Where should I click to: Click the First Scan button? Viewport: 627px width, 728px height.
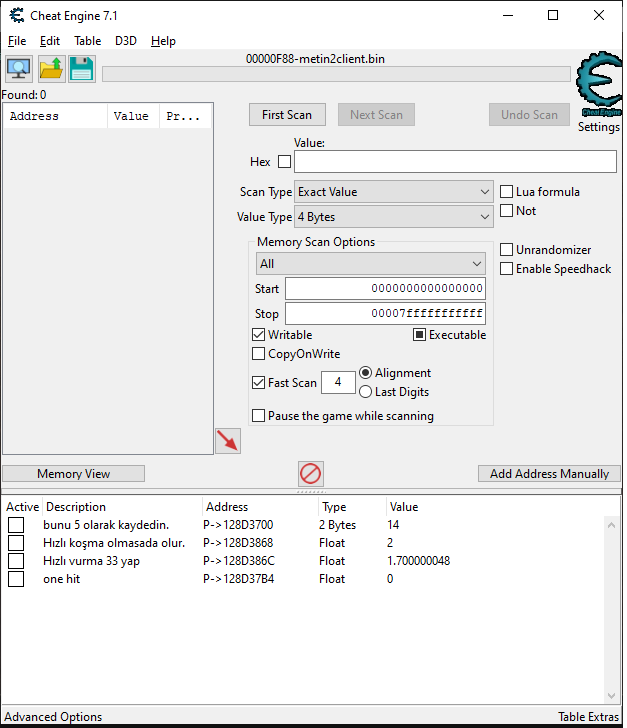point(287,115)
